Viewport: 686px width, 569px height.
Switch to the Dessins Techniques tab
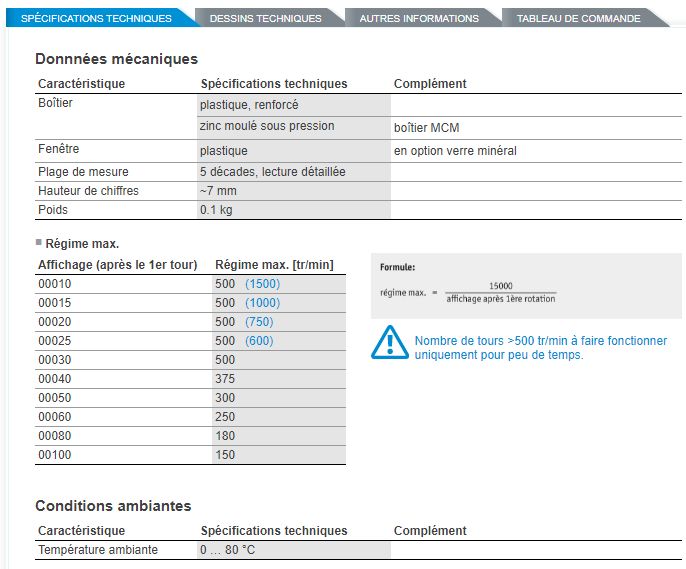pyautogui.click(x=266, y=18)
